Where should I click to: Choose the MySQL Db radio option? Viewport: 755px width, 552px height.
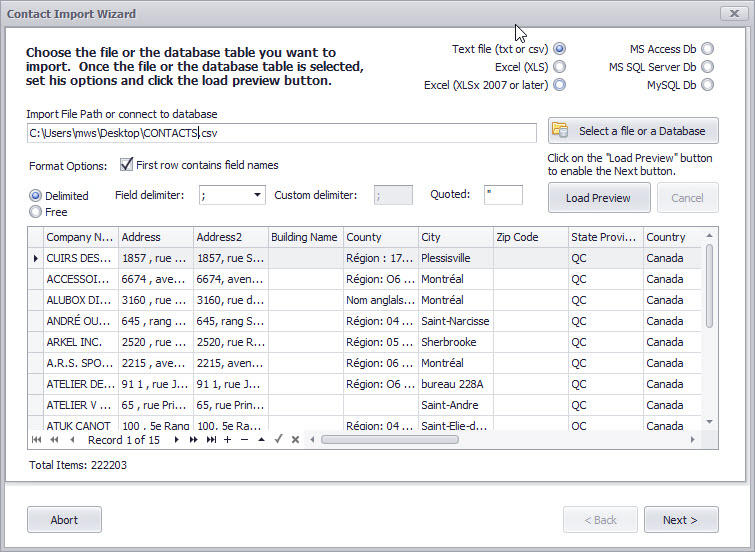(x=708, y=85)
